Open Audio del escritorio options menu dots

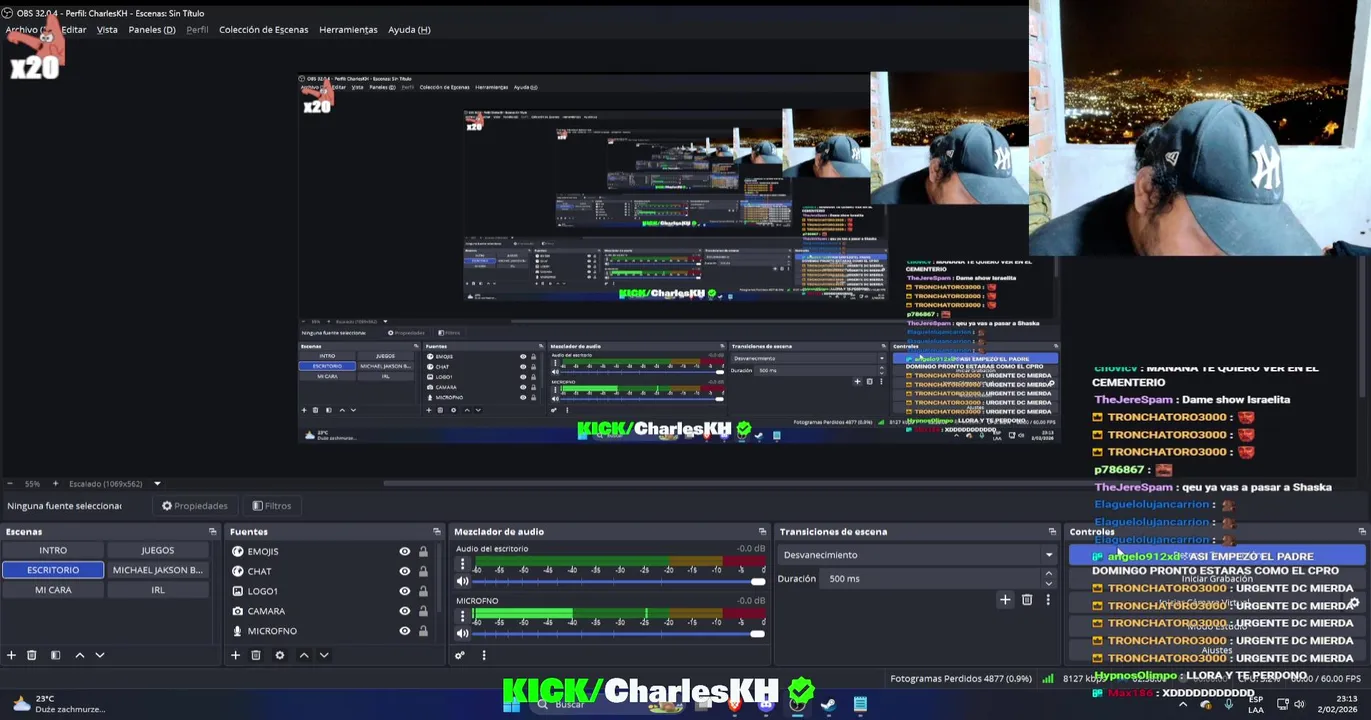pos(462,564)
